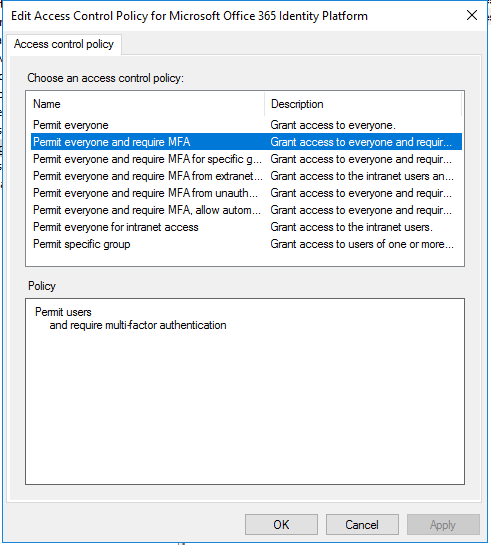Close the Edit Access Control Policy dialog
Image resolution: width=491 pixels, height=545 pixels.
pyautogui.click(x=472, y=15)
